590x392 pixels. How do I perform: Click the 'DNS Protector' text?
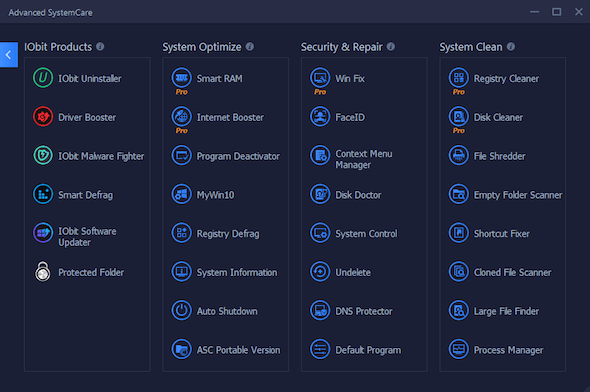(364, 311)
